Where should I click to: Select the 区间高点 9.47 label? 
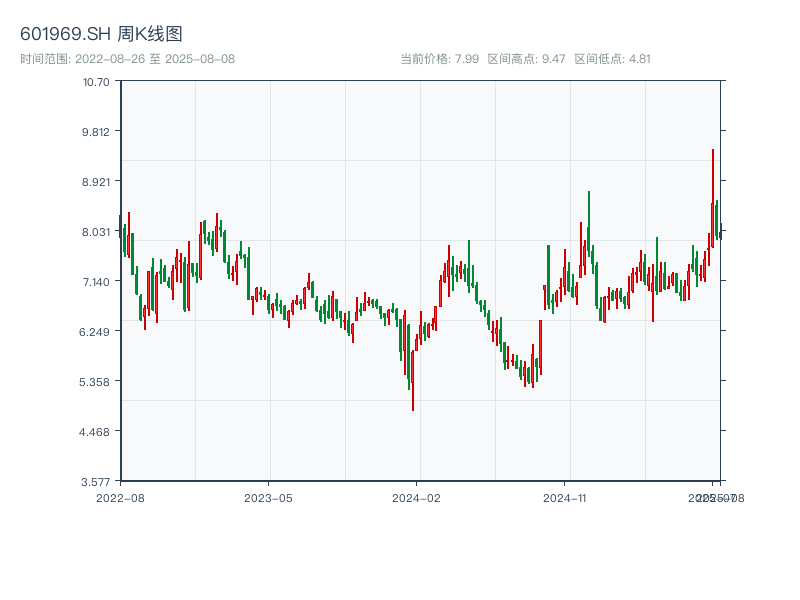click(526, 59)
